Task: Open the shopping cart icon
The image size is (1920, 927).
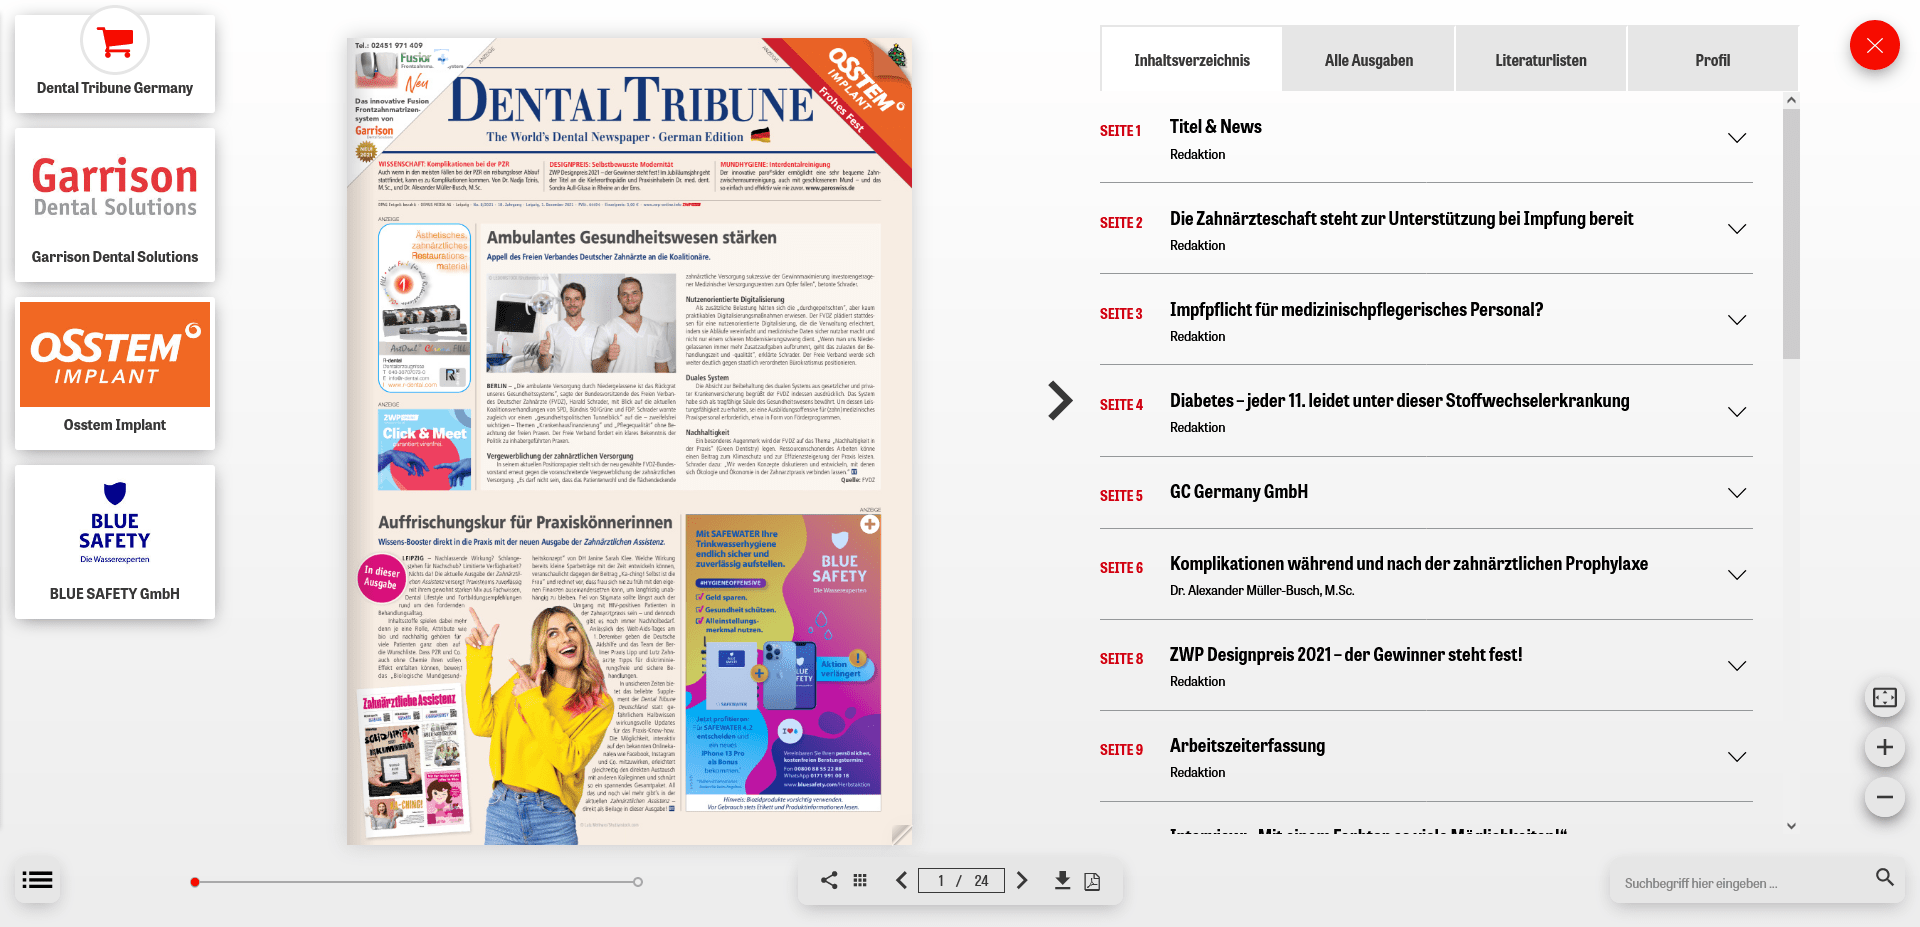Action: [115, 41]
